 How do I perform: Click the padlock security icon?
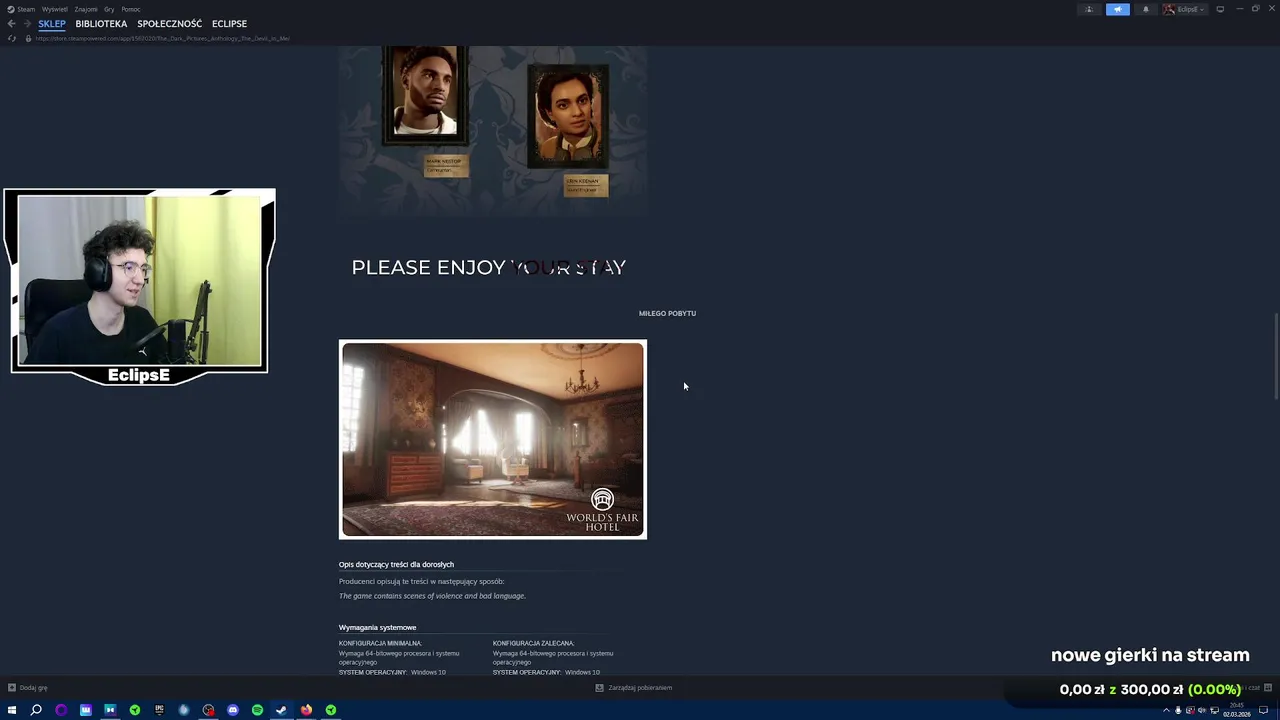tap(28, 38)
